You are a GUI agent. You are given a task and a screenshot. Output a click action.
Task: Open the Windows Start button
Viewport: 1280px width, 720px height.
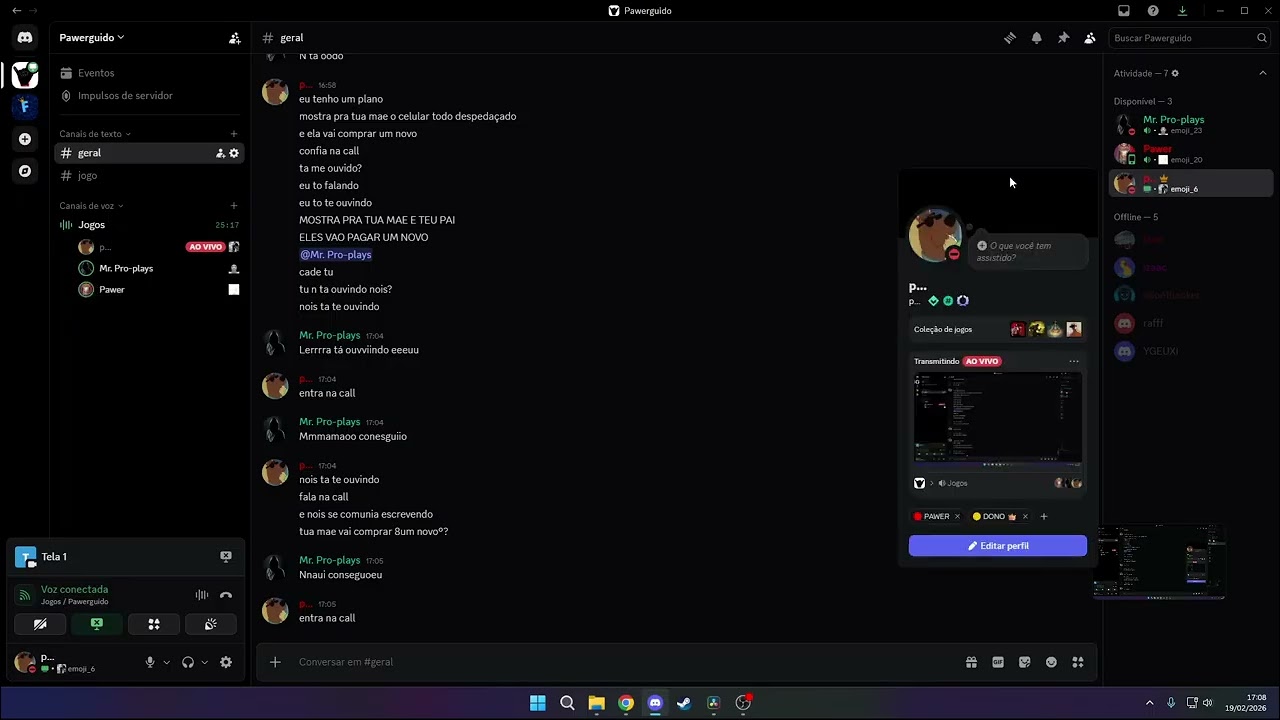click(x=538, y=703)
